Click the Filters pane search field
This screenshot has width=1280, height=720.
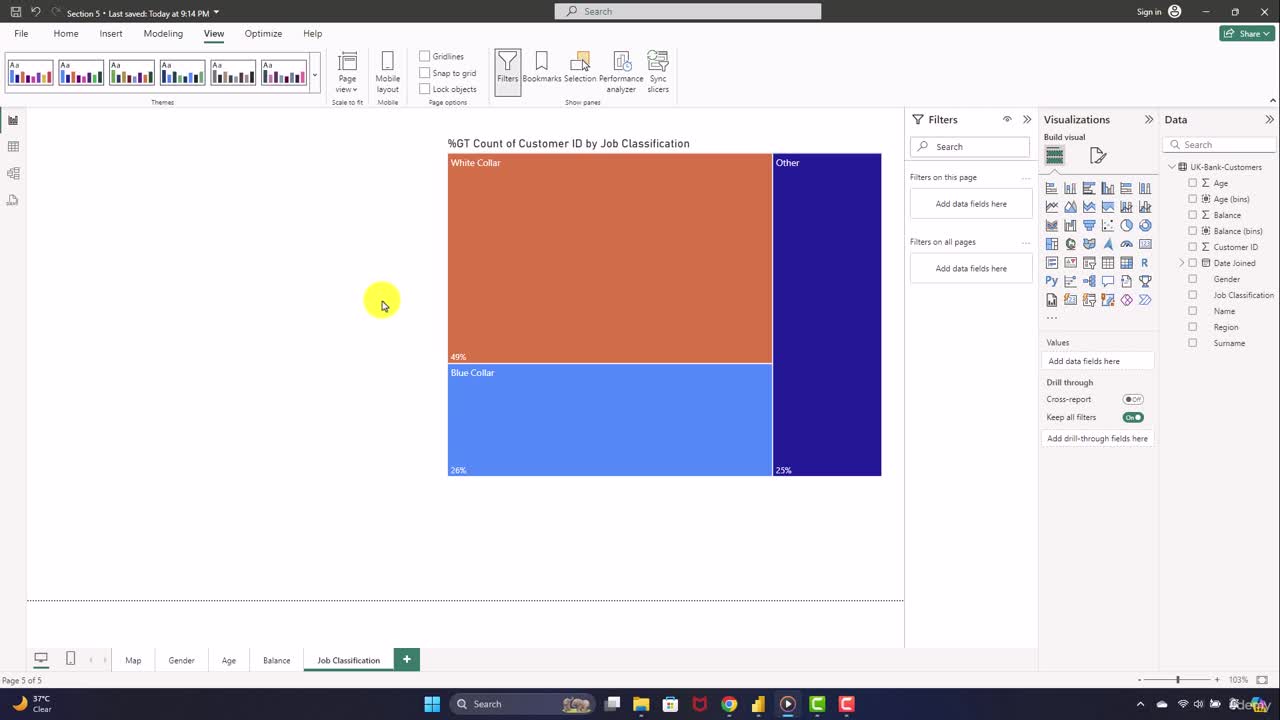click(x=970, y=147)
